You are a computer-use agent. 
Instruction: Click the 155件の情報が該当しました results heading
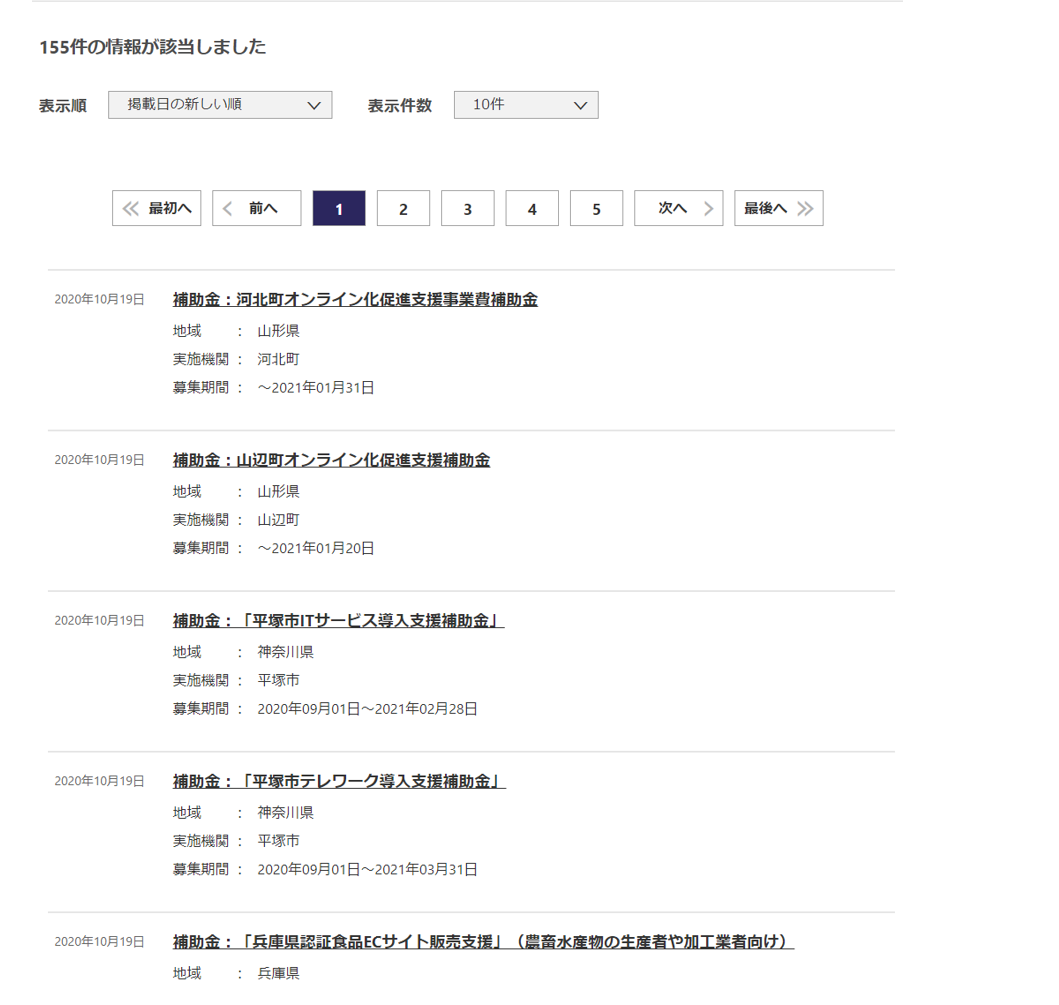coord(152,47)
